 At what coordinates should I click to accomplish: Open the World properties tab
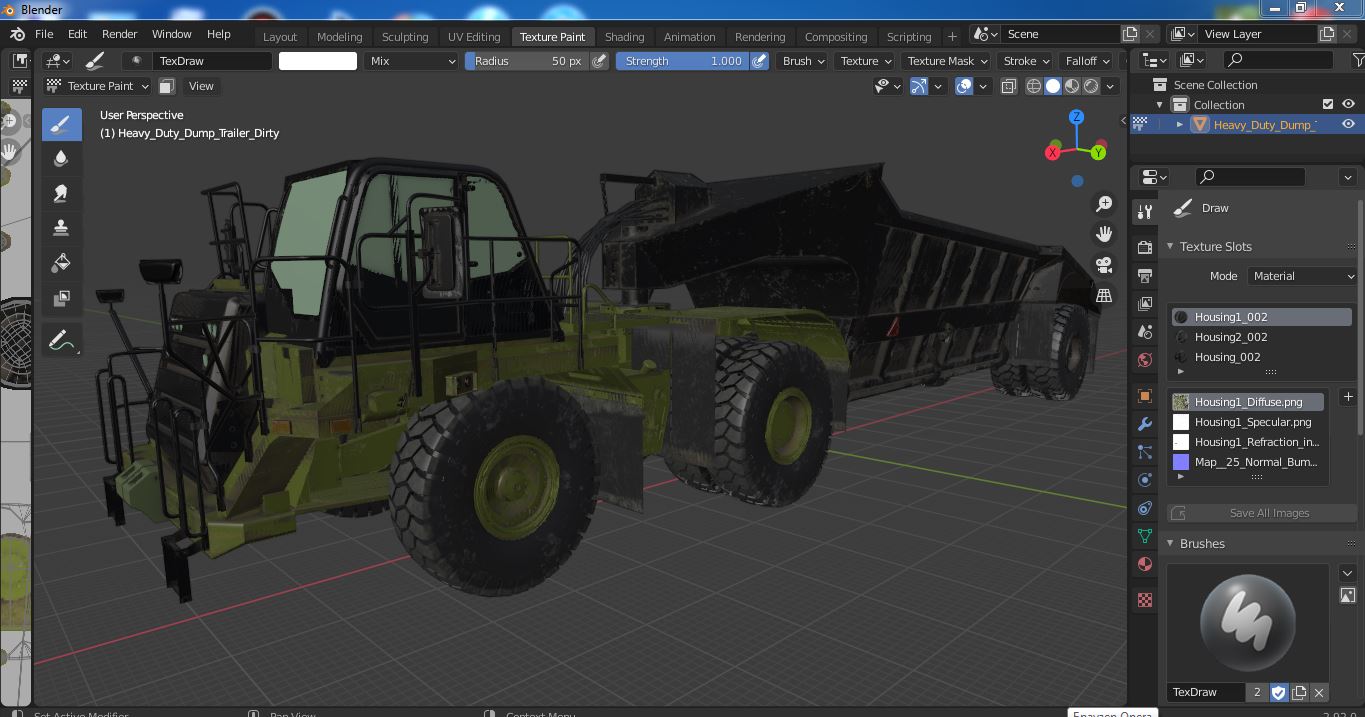pos(1145,359)
